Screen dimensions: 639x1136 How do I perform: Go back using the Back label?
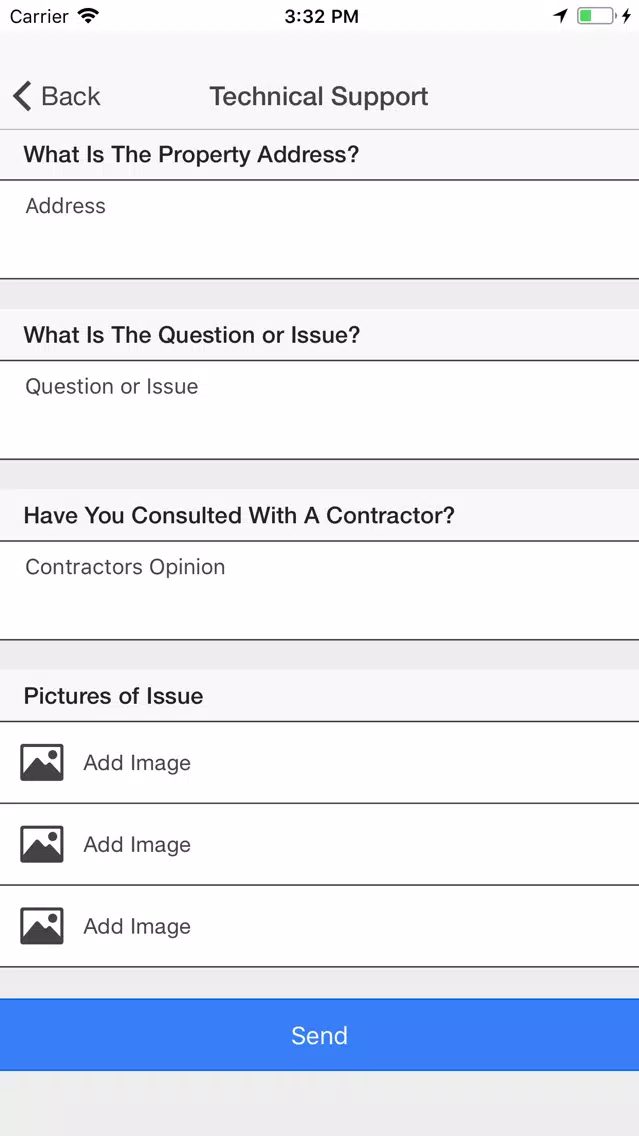[70, 96]
